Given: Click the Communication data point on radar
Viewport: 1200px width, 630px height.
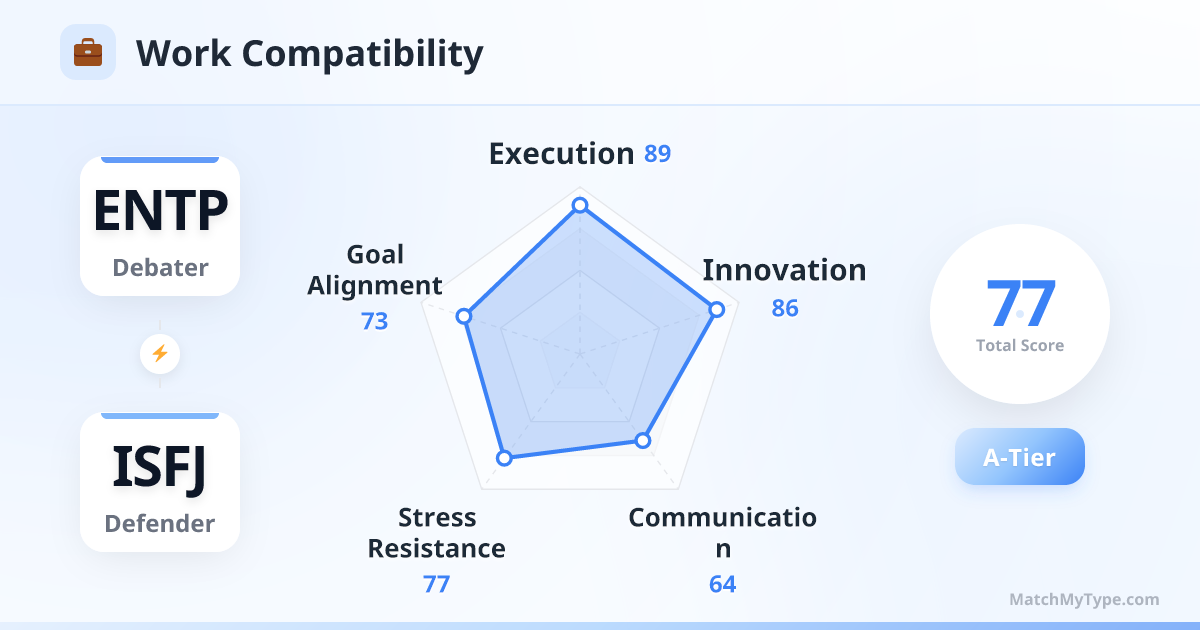Looking at the screenshot, I should pos(643,440).
